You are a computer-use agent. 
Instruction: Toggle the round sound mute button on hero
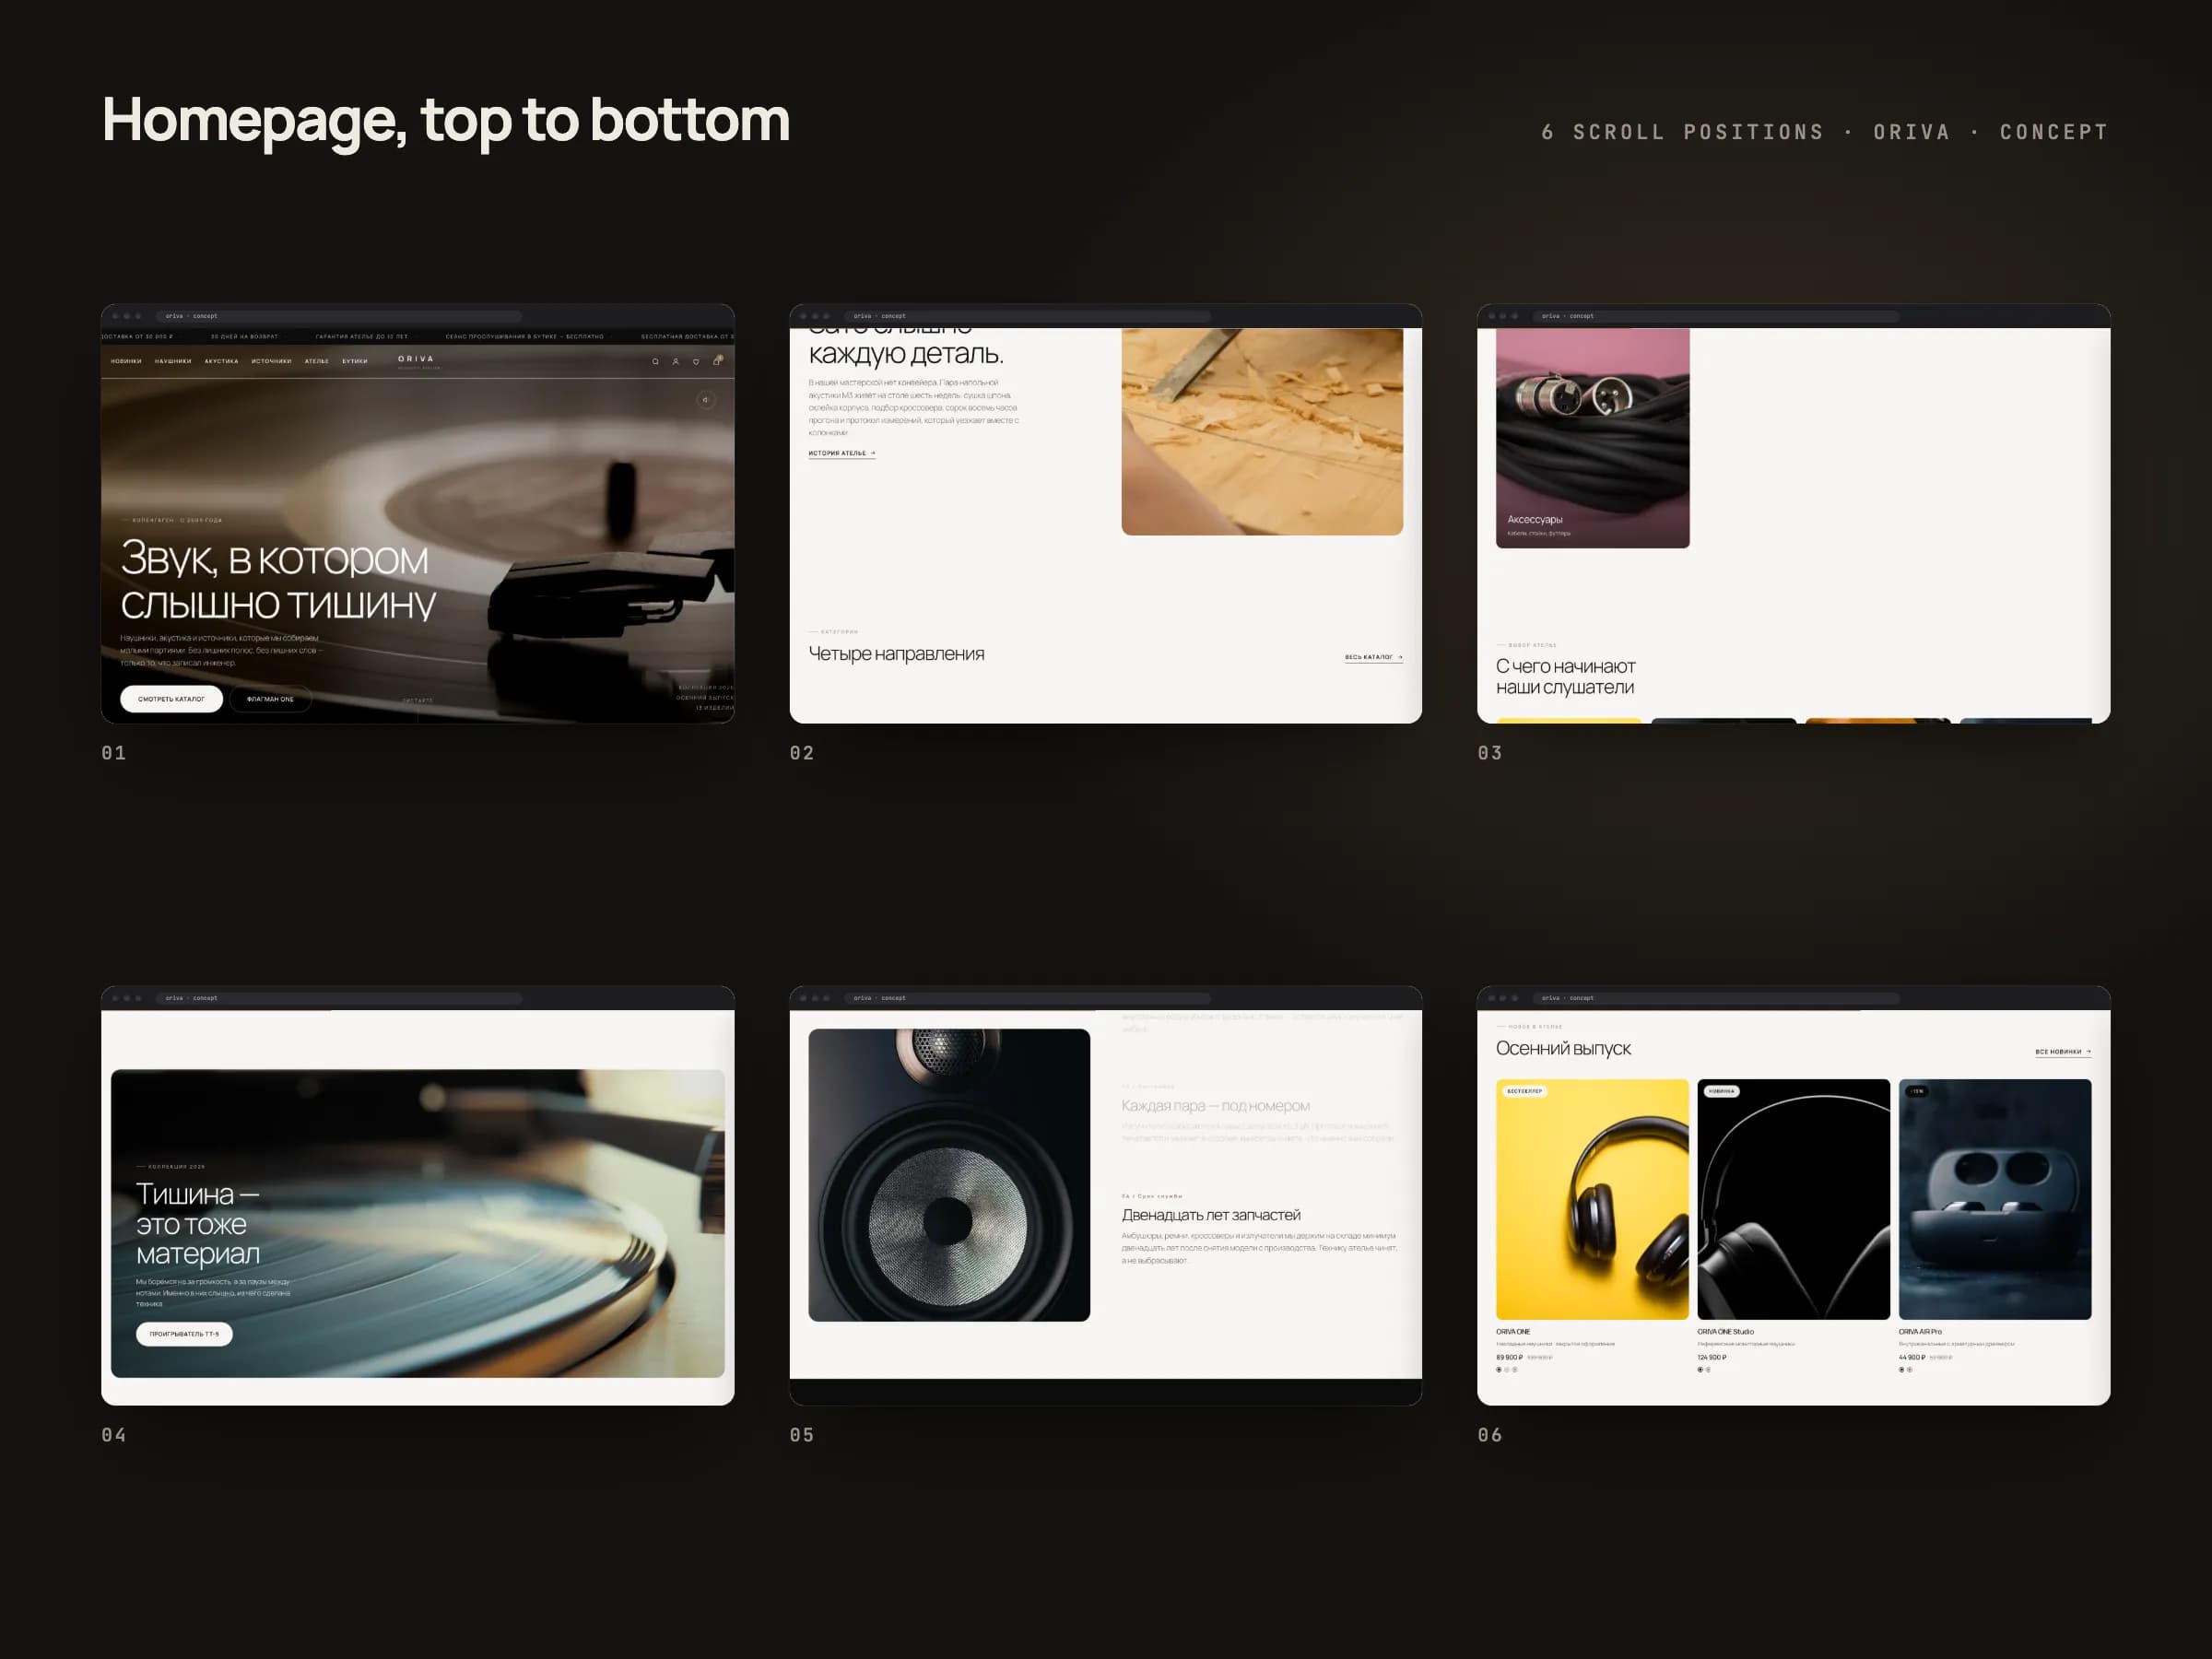point(706,400)
